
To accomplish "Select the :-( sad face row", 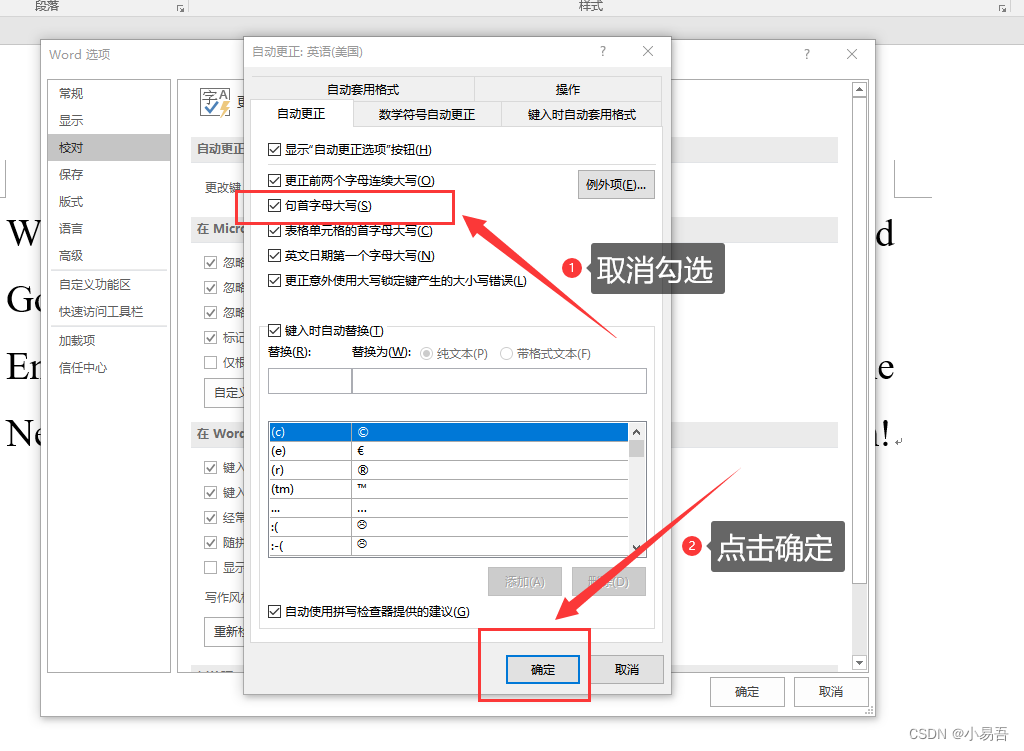I will [x=449, y=545].
